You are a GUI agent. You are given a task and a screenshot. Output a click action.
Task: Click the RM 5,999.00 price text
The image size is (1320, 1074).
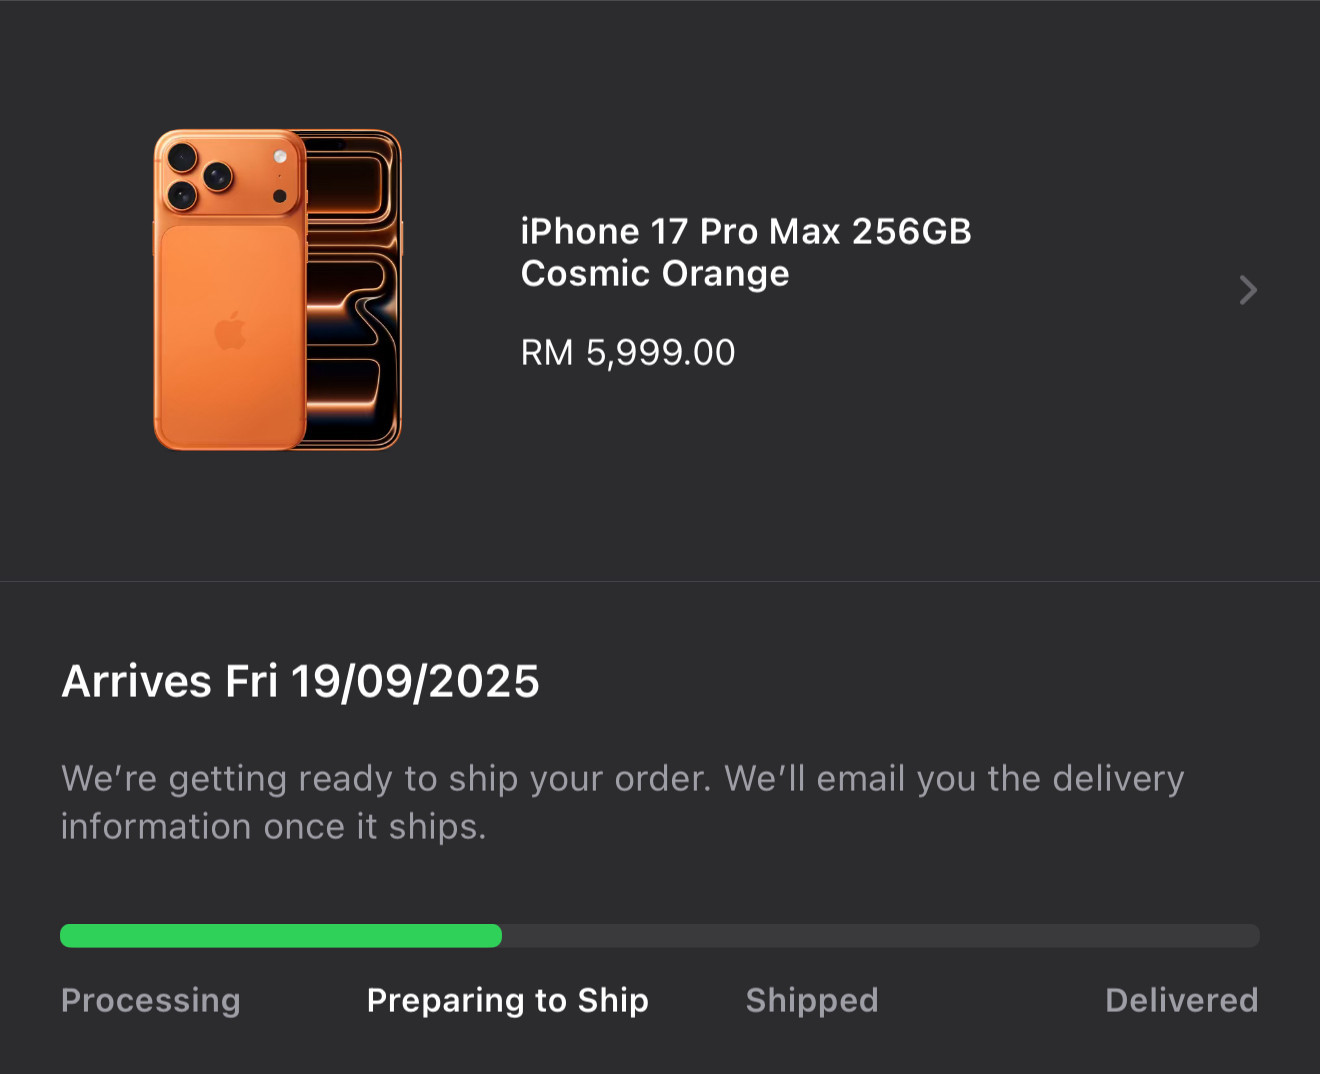628,353
